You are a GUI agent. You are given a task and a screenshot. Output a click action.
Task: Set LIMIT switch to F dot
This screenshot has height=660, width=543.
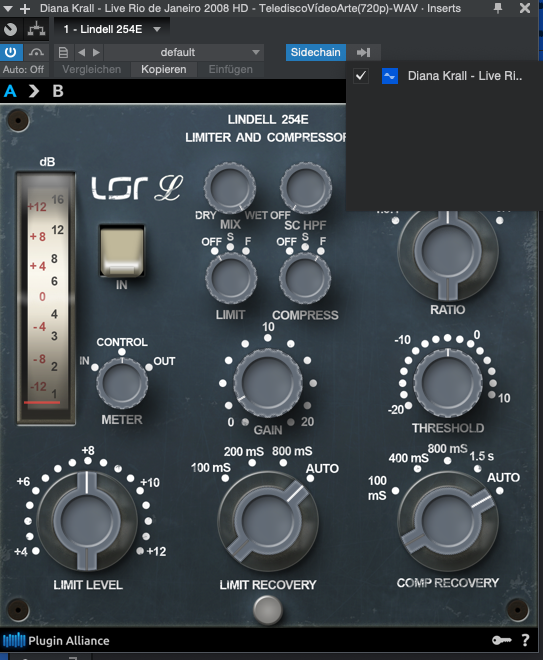click(246, 251)
